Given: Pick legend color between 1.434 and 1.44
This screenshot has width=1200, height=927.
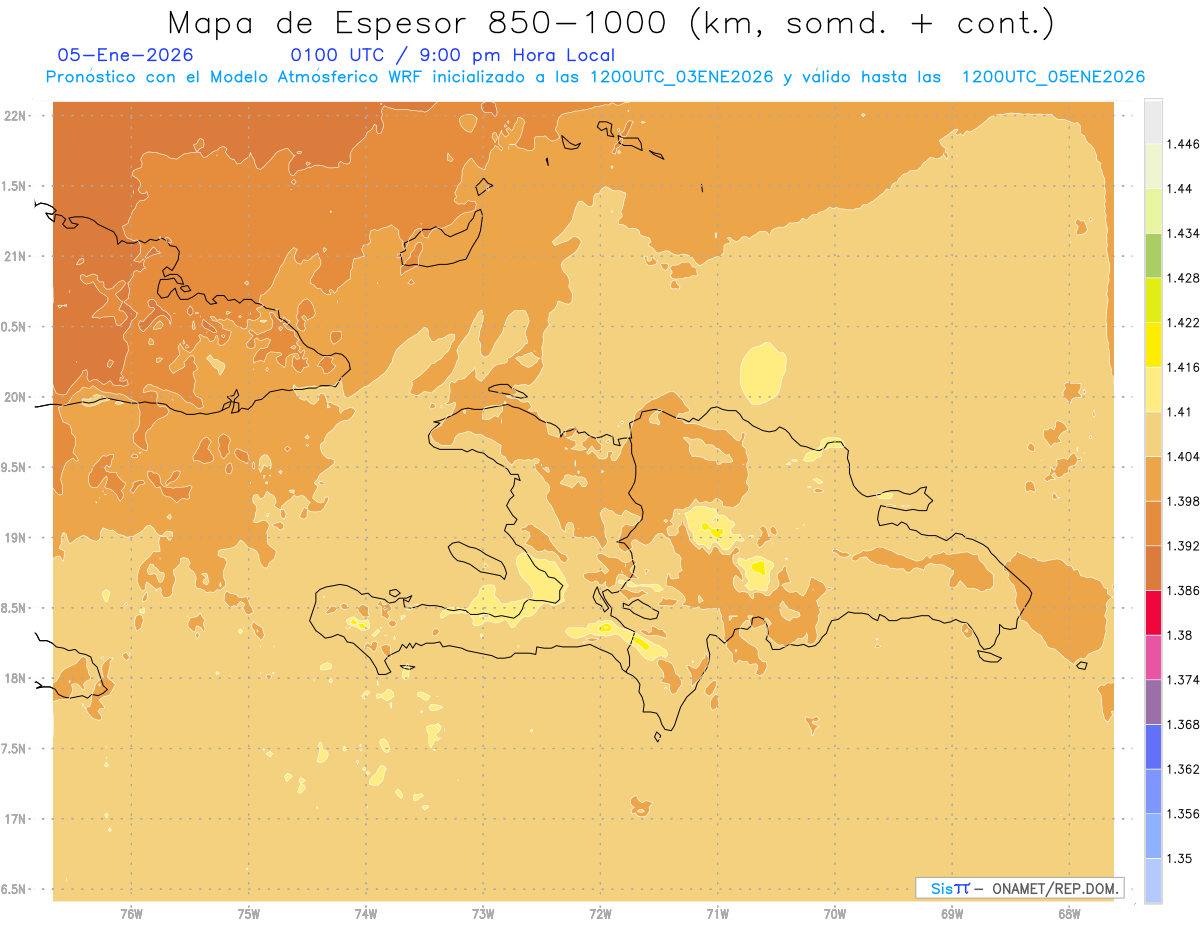Looking at the screenshot, I should click(1153, 210).
